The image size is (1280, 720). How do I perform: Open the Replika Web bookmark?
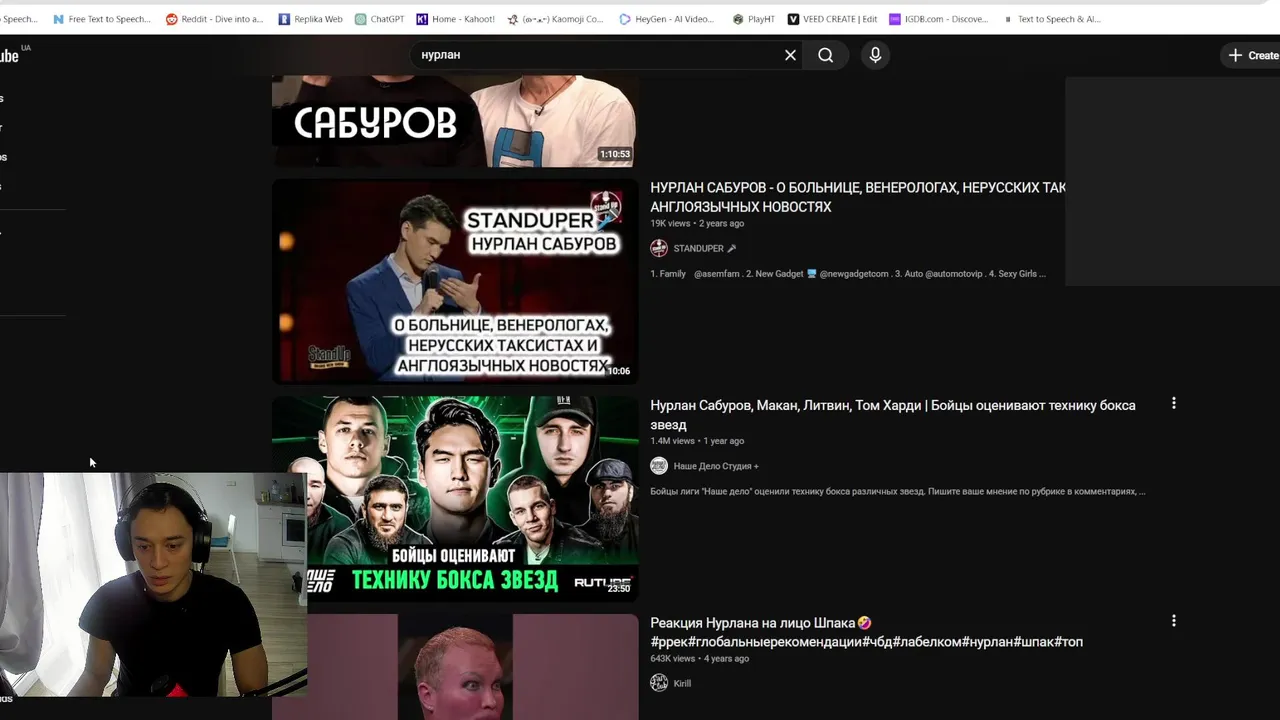311,19
